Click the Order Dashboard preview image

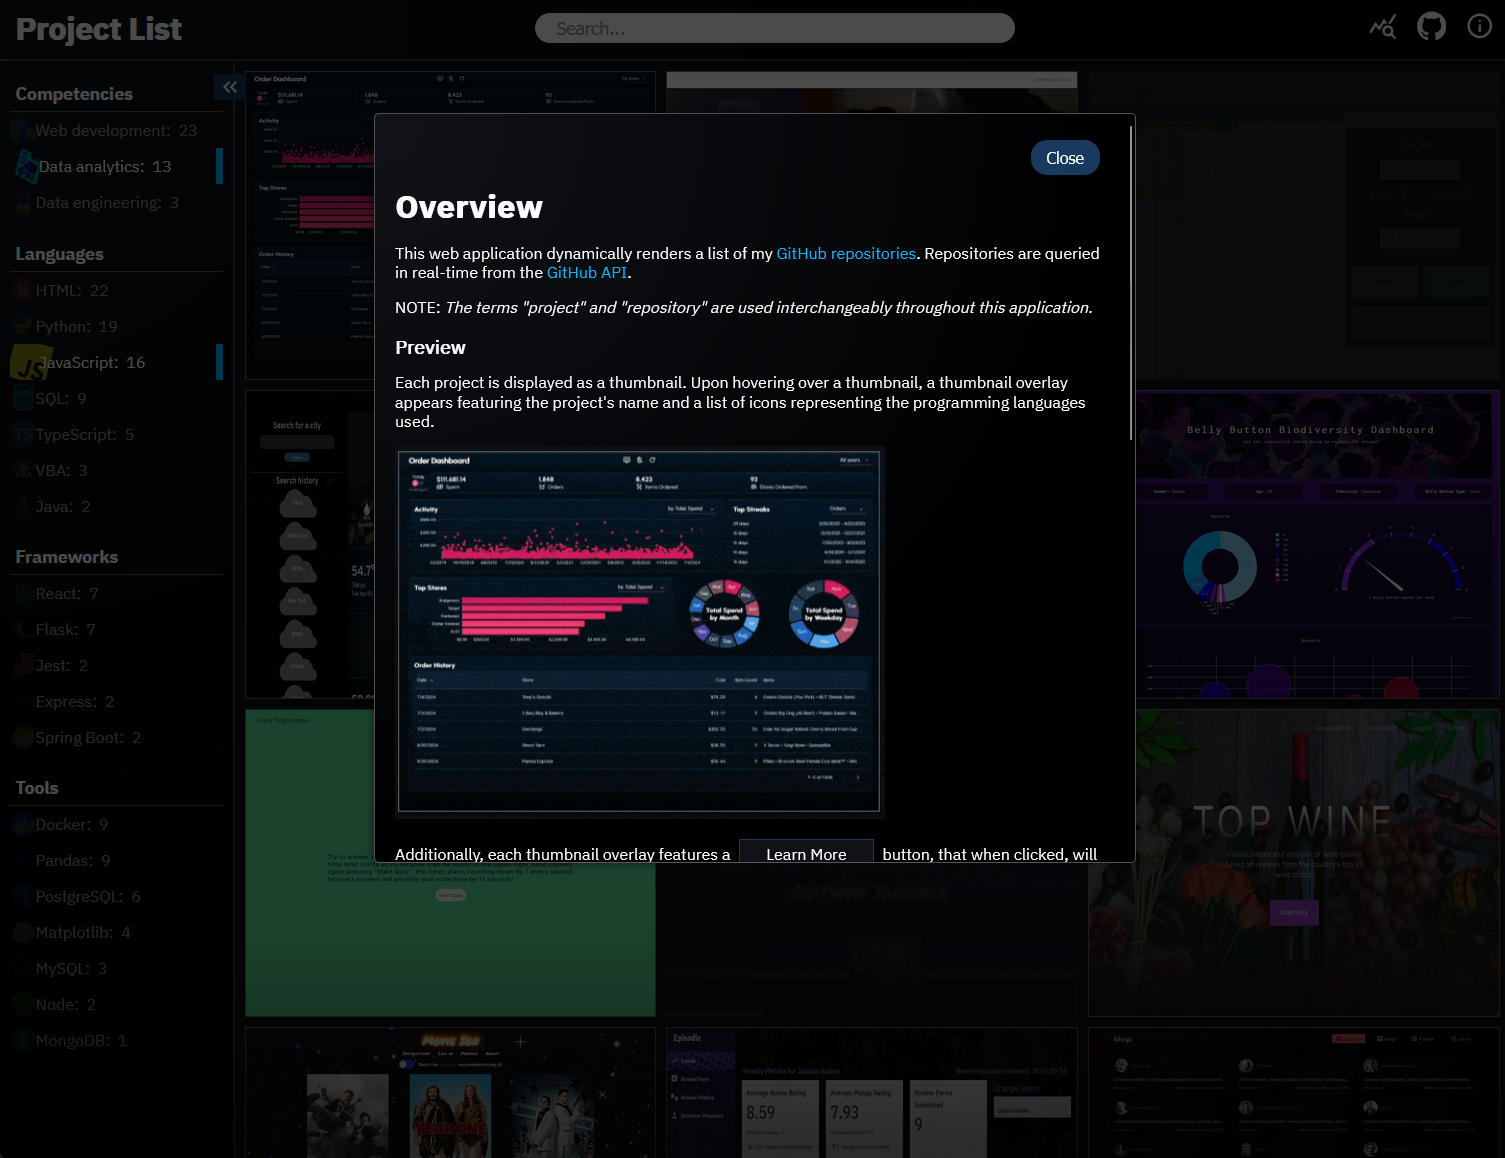(x=640, y=632)
